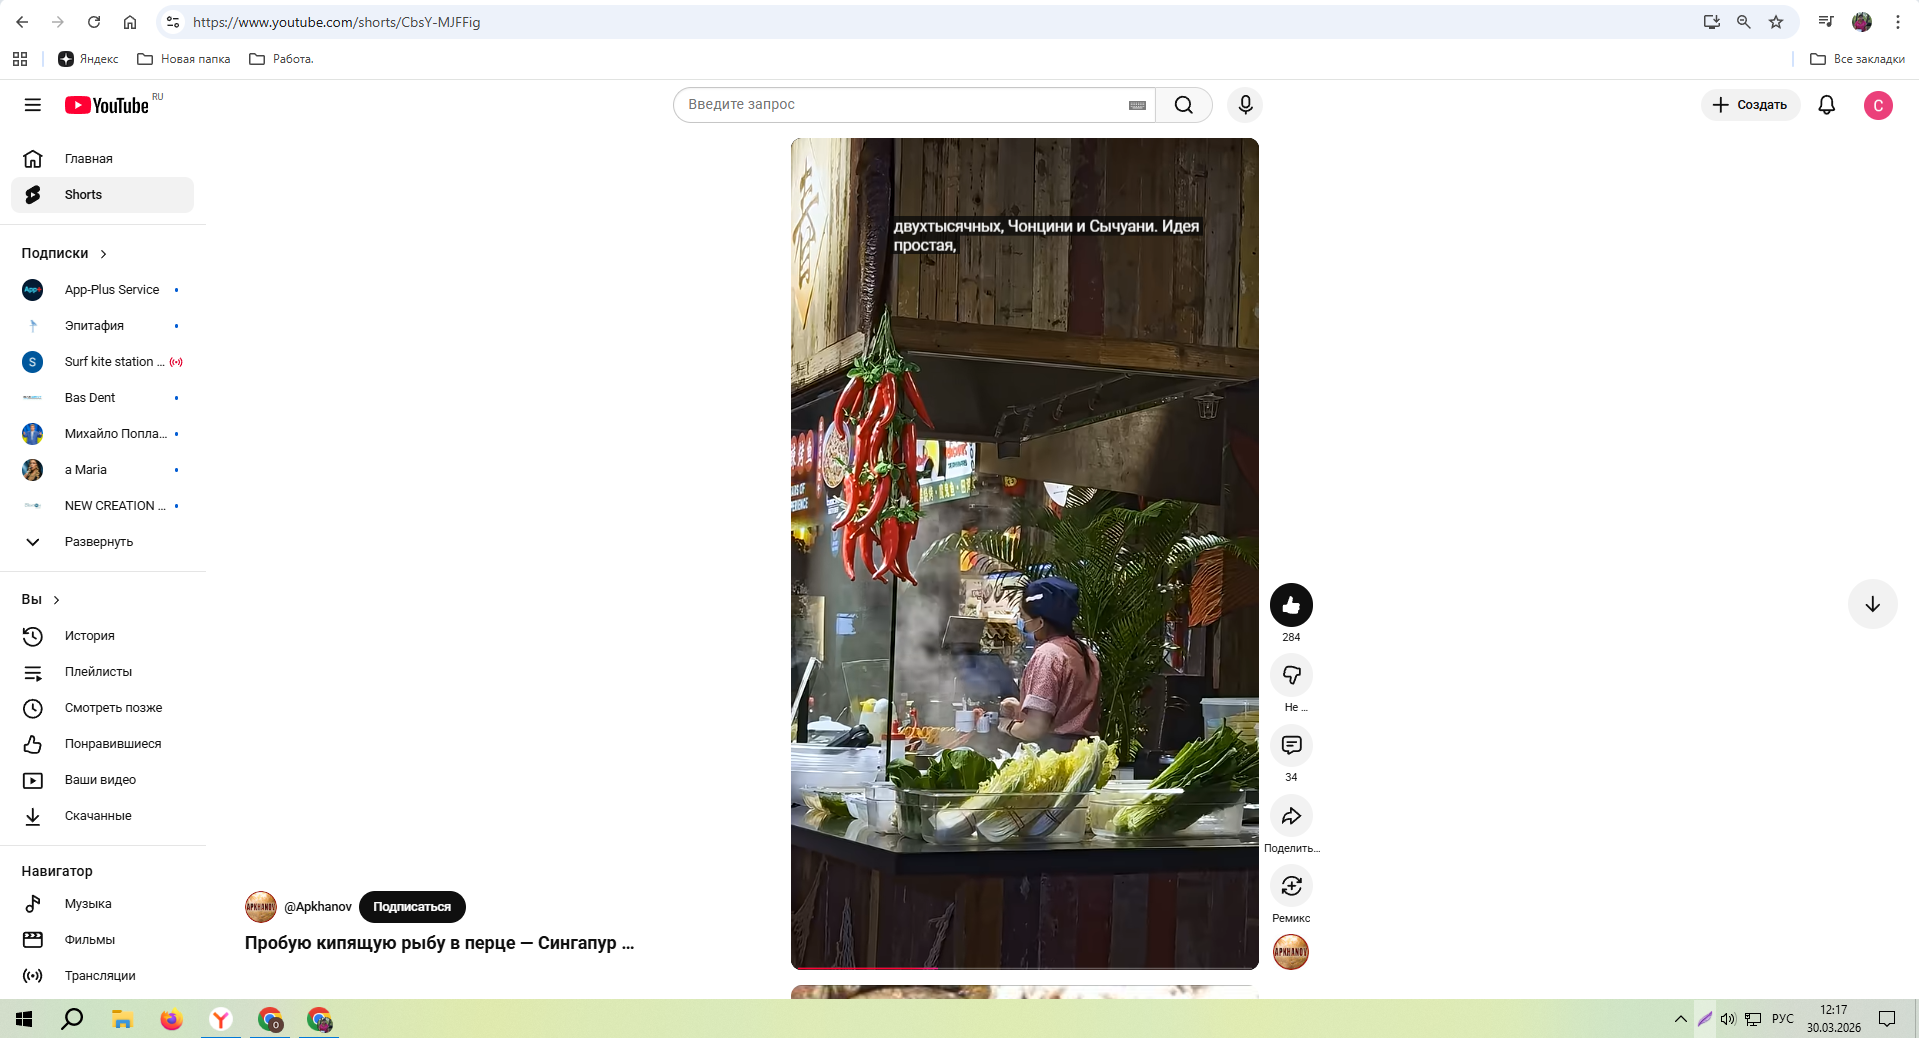Open Windows taskbar search

pos(72,1019)
